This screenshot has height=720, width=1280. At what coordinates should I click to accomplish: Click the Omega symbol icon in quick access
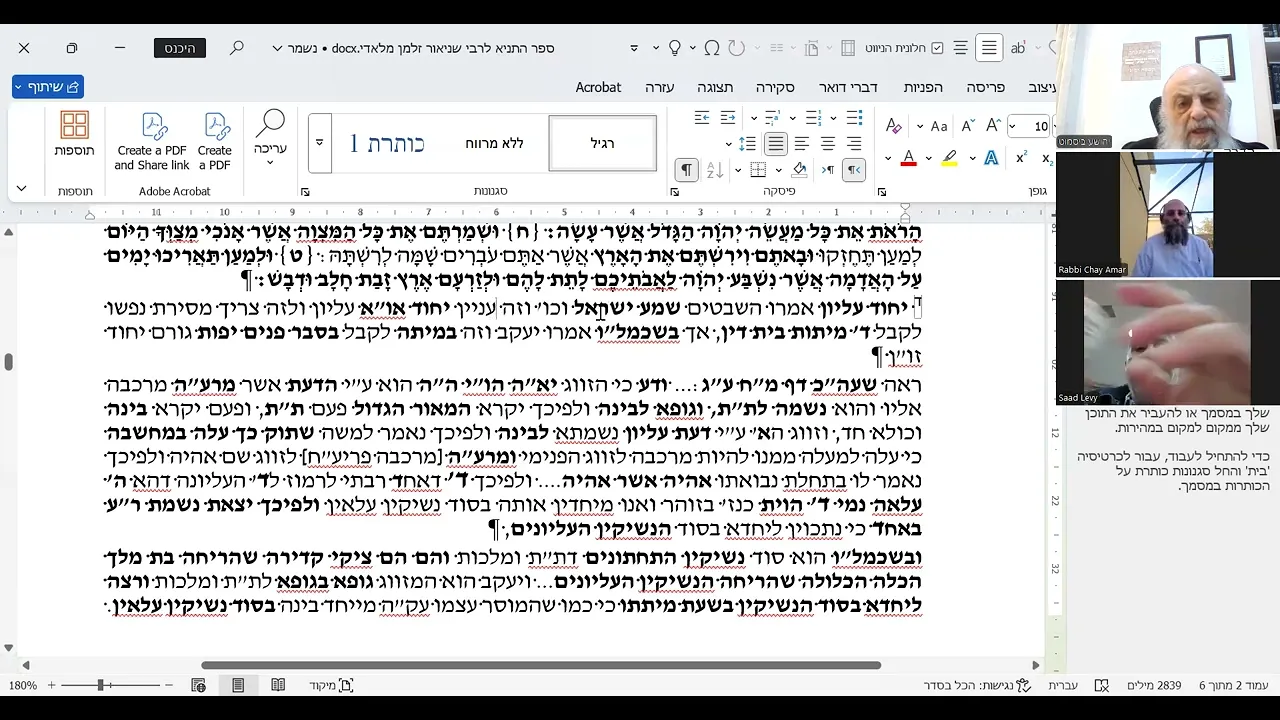tap(712, 48)
